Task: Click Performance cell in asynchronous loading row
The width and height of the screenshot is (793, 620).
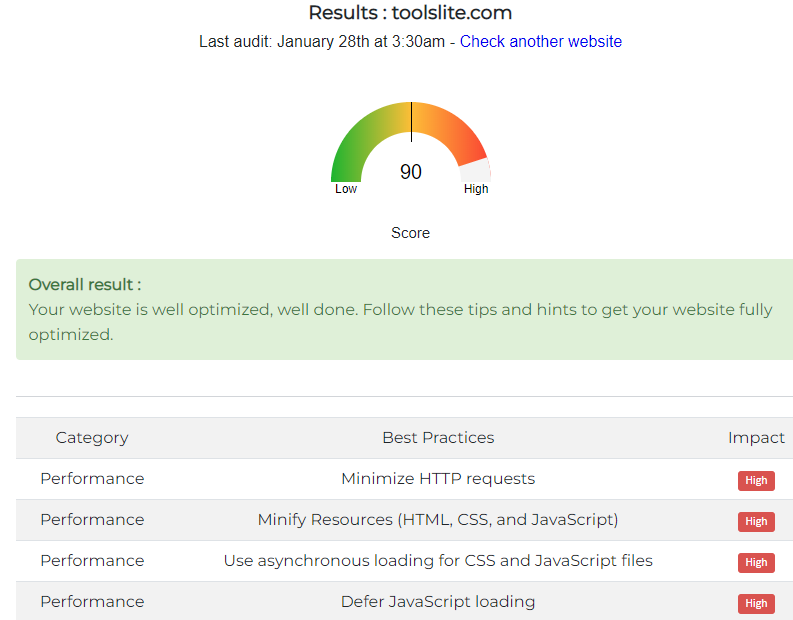Action: pos(92,560)
